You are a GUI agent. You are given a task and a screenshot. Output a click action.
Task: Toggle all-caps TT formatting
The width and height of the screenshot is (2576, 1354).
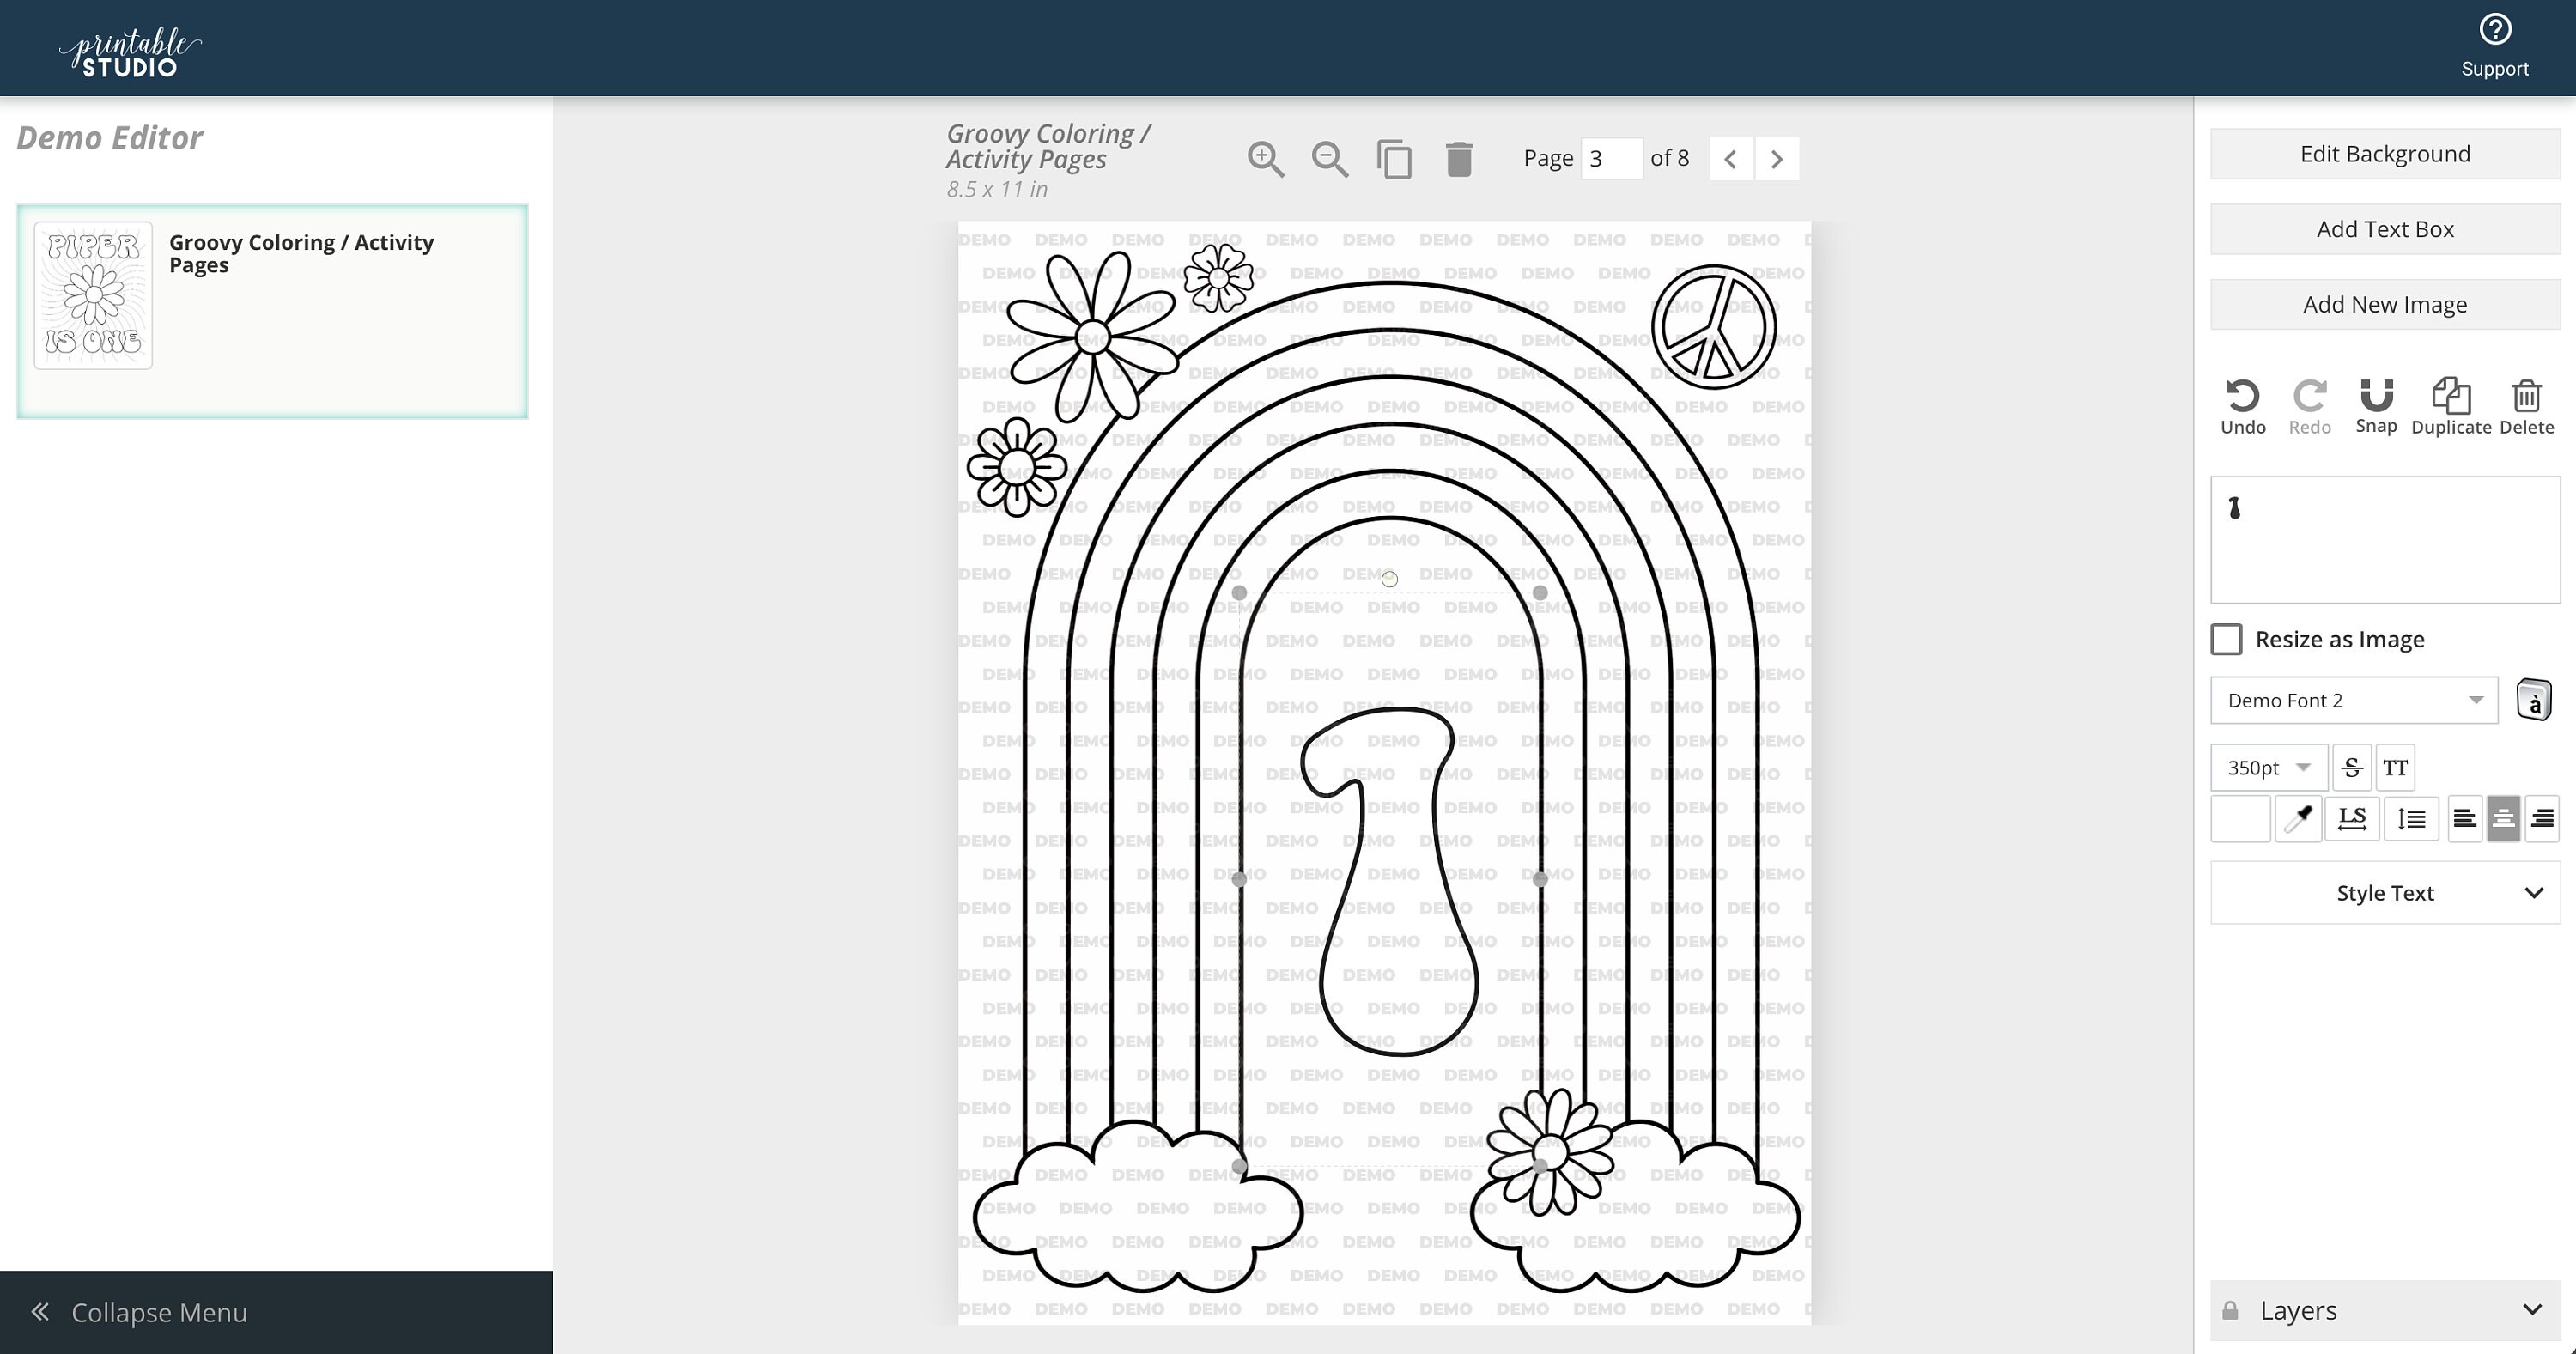pos(2395,768)
